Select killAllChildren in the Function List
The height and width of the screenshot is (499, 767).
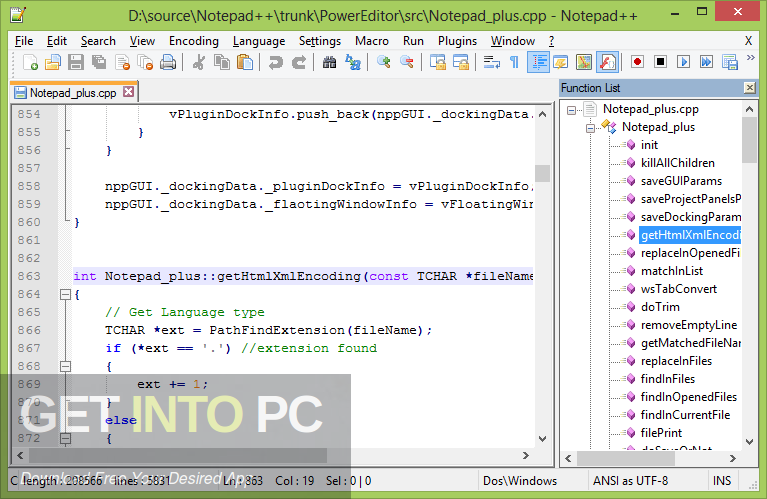pyautogui.click(x=677, y=163)
